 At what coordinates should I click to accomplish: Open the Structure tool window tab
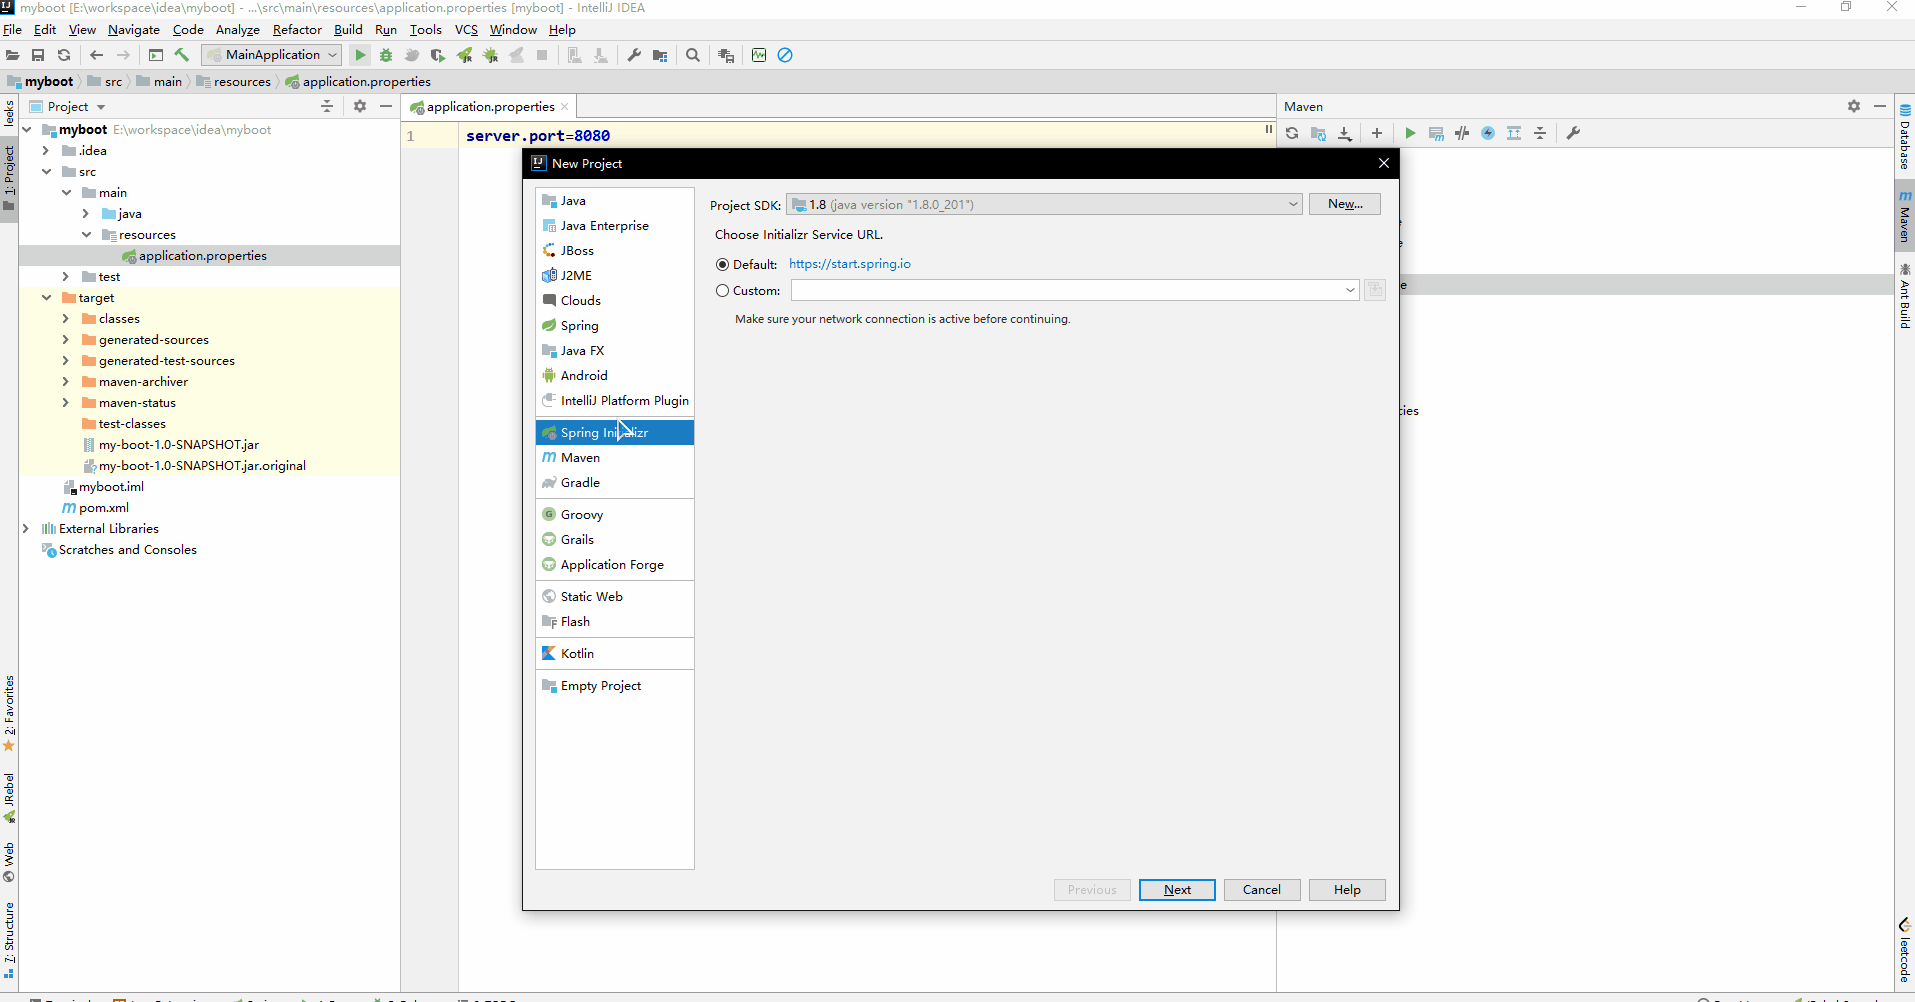[9, 940]
